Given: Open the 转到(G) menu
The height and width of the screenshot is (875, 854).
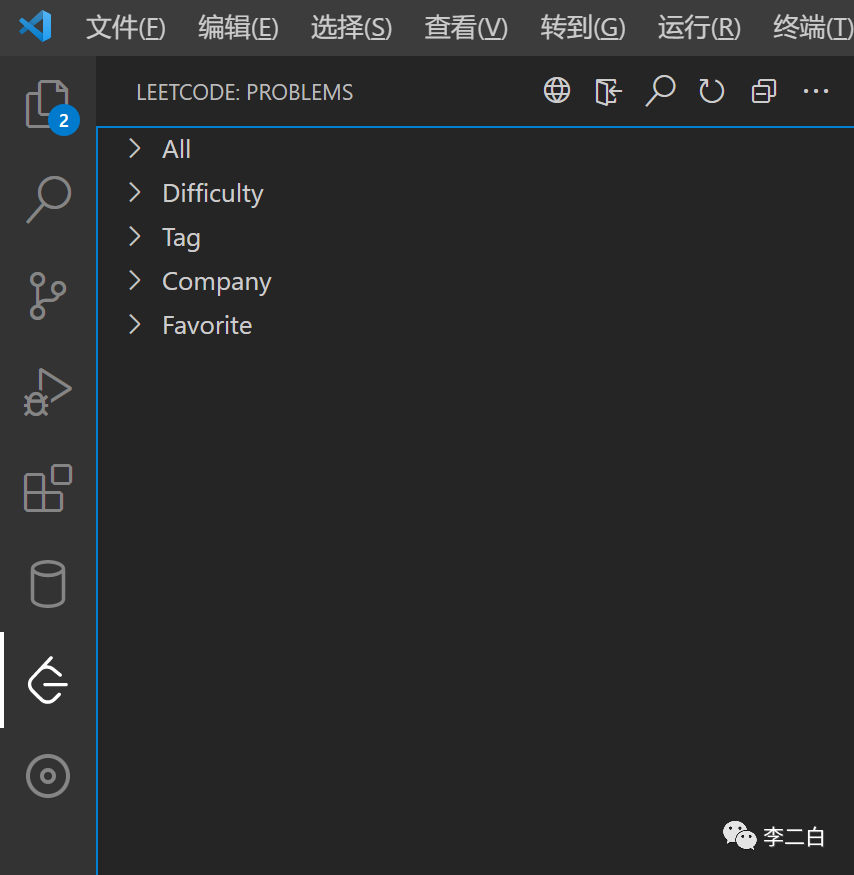Looking at the screenshot, I should coord(583,27).
